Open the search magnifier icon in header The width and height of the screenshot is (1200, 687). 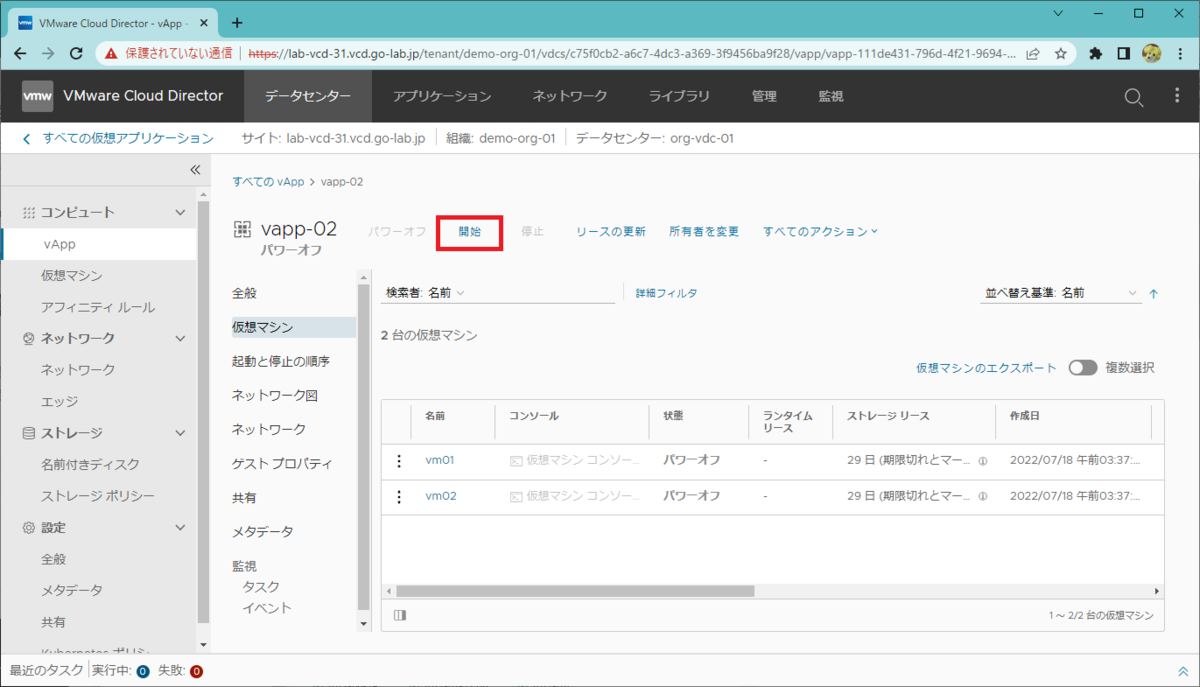tap(1133, 97)
